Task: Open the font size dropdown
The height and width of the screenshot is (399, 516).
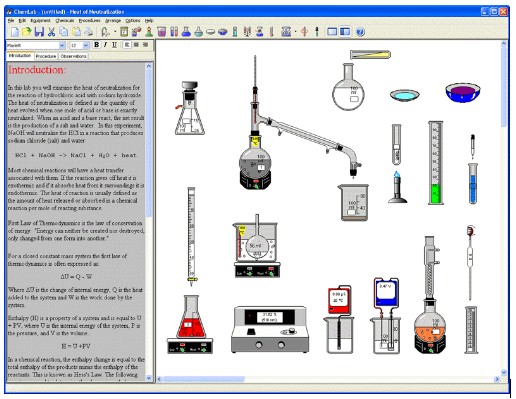Action: pyautogui.click(x=86, y=45)
